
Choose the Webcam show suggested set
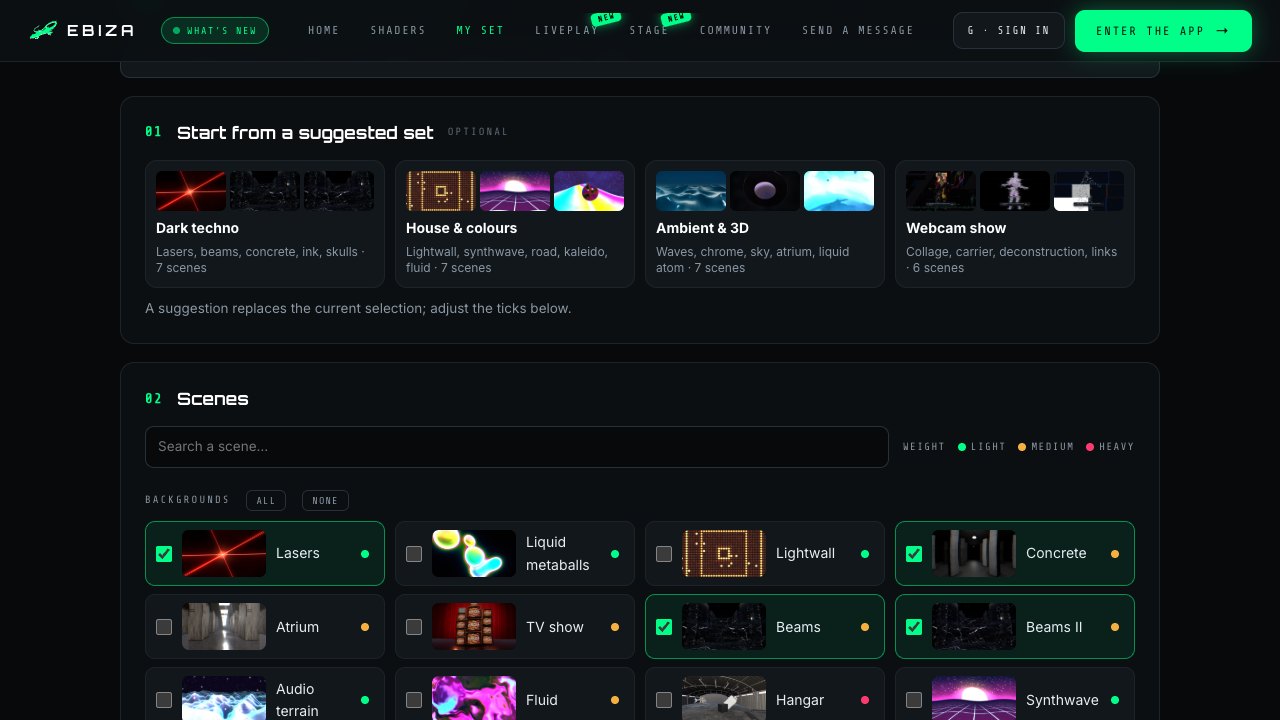1015,224
